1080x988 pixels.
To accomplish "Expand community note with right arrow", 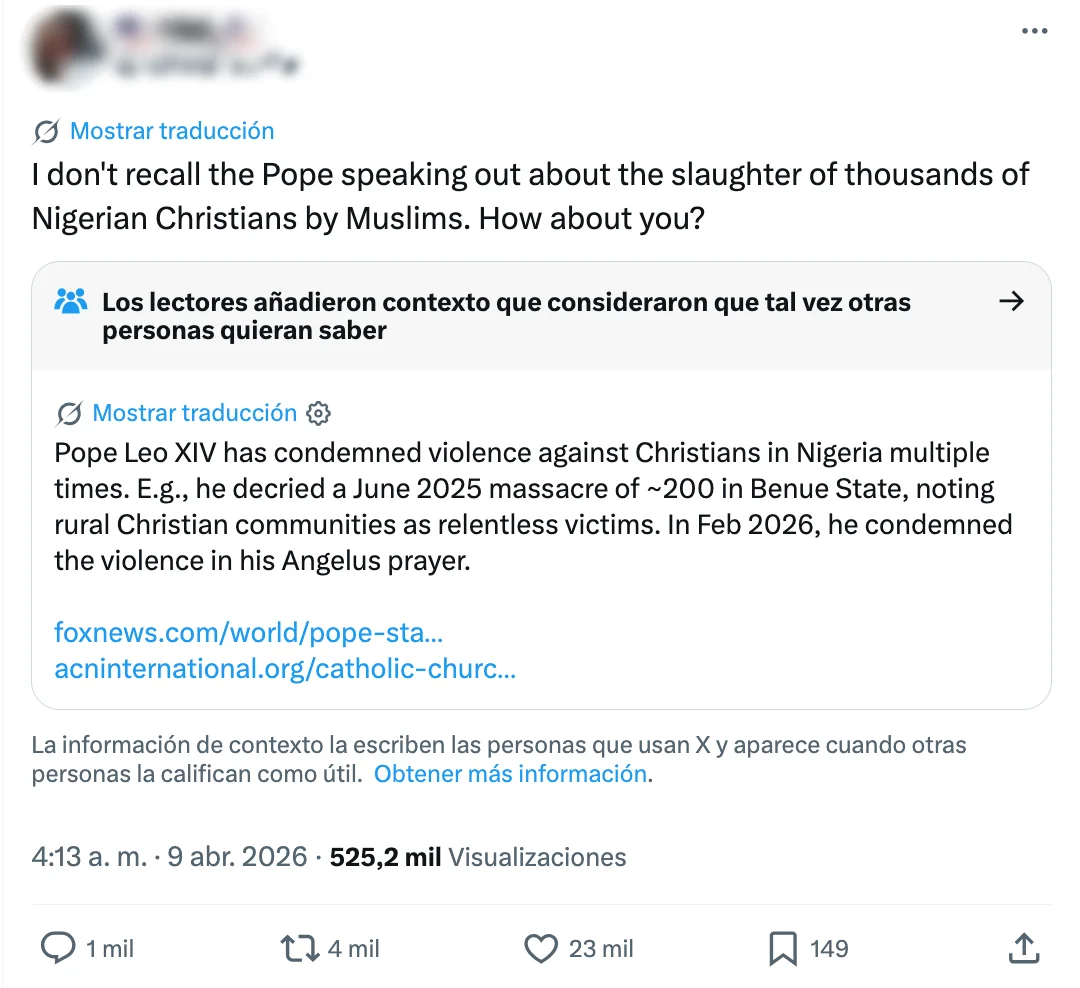I will click(x=1012, y=301).
